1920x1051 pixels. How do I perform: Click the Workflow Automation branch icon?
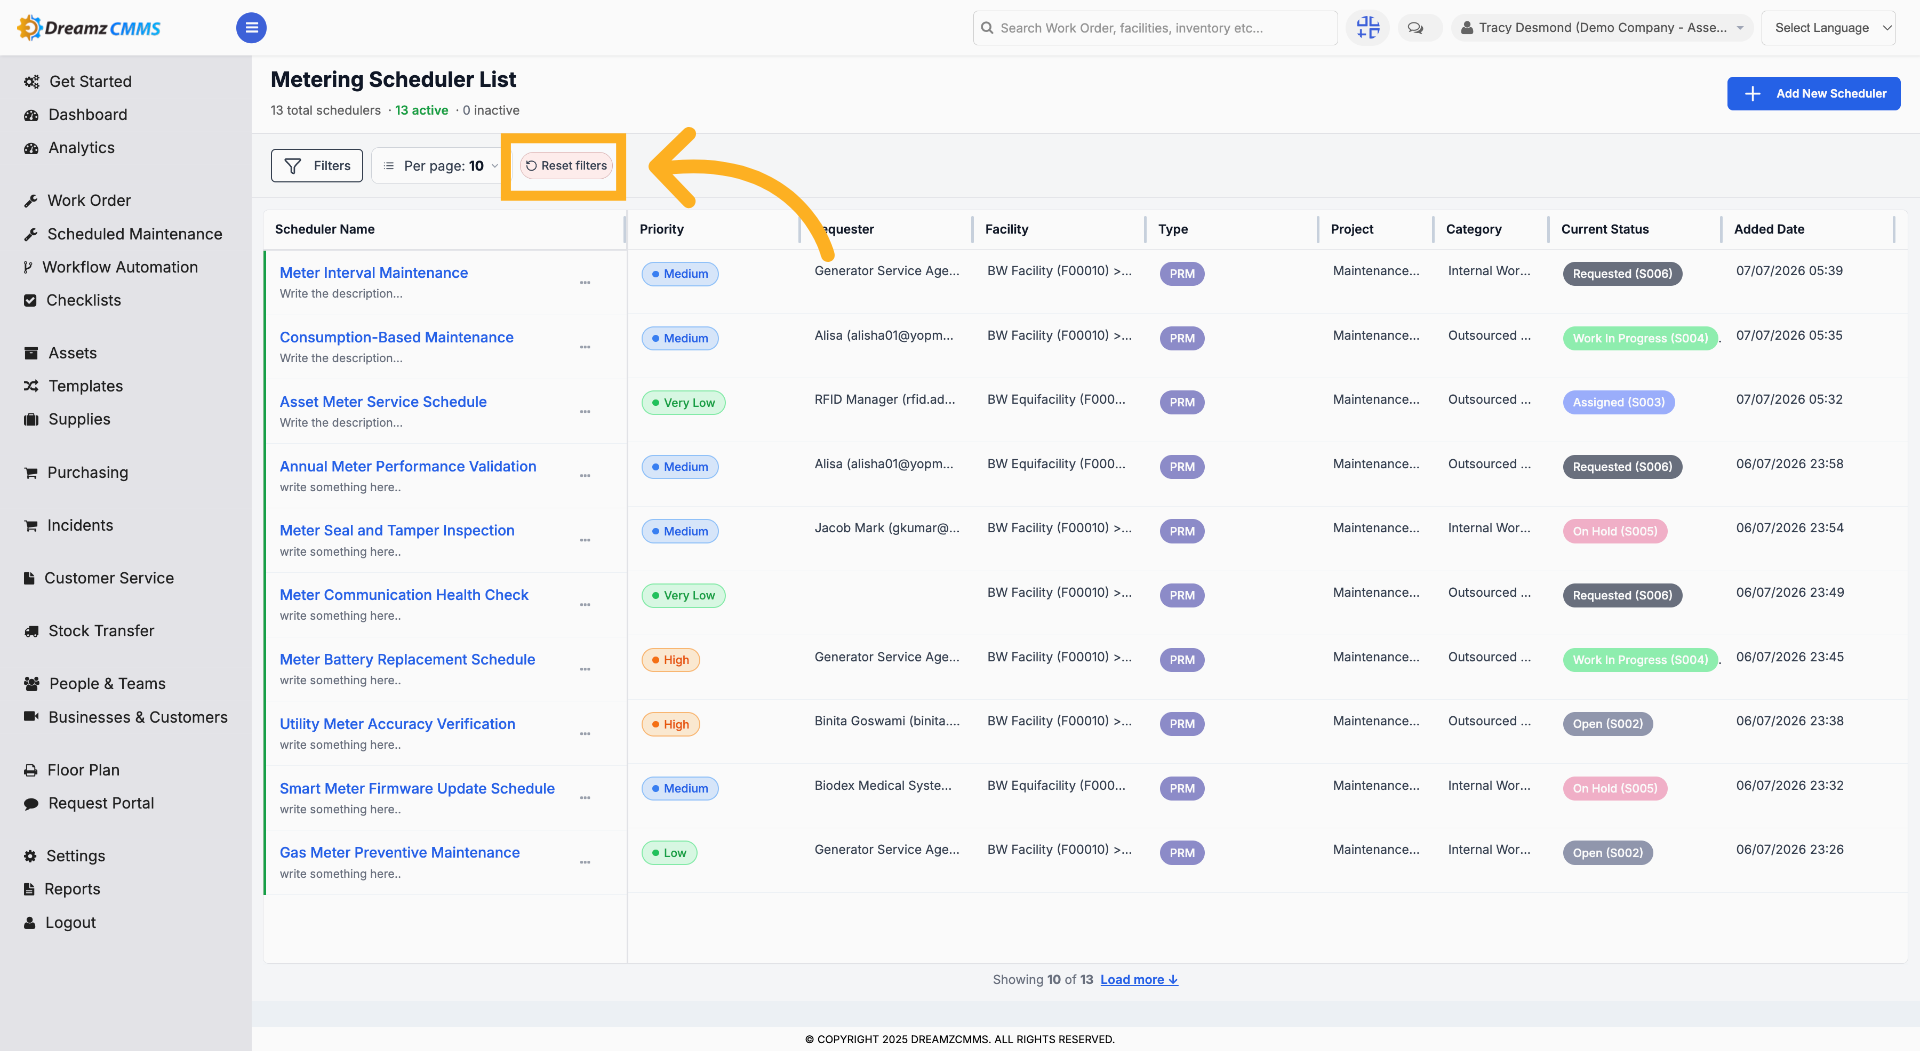coord(28,267)
